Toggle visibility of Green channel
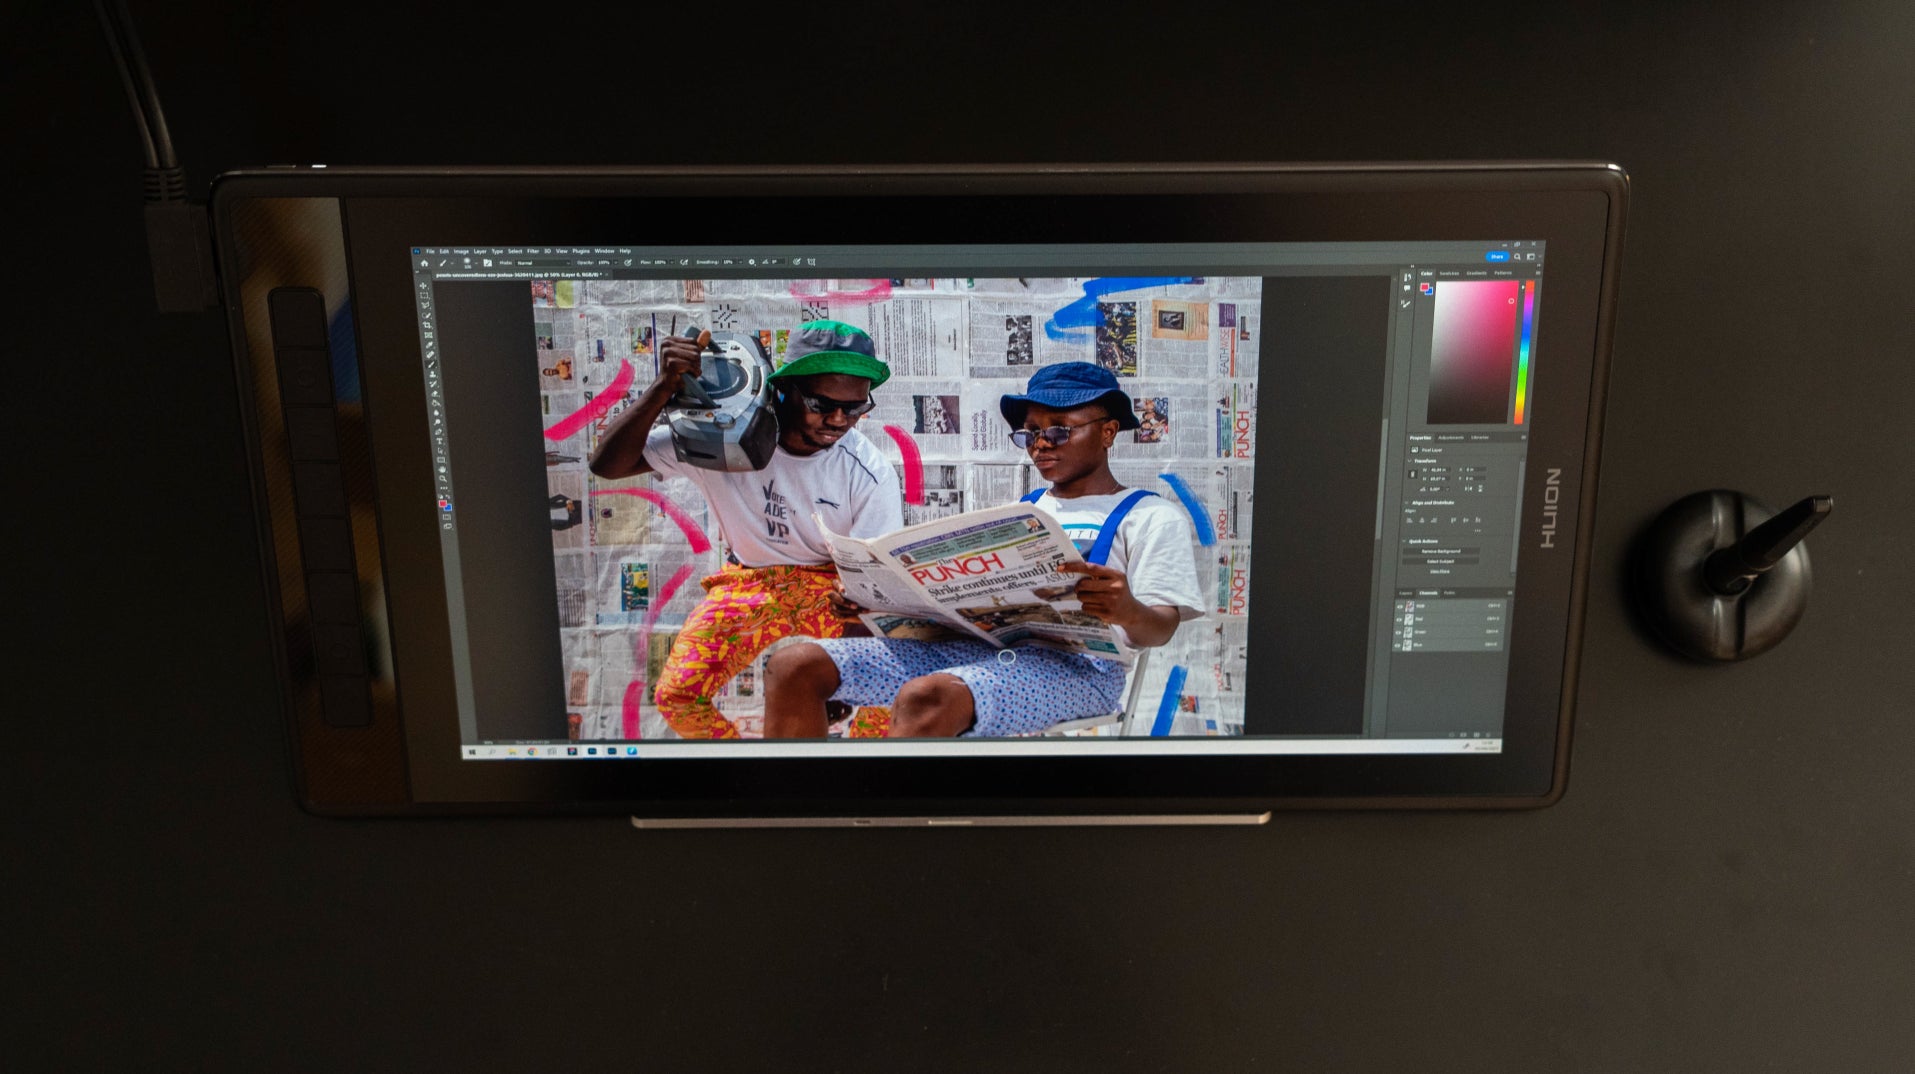This screenshot has width=1915, height=1074. (1399, 632)
